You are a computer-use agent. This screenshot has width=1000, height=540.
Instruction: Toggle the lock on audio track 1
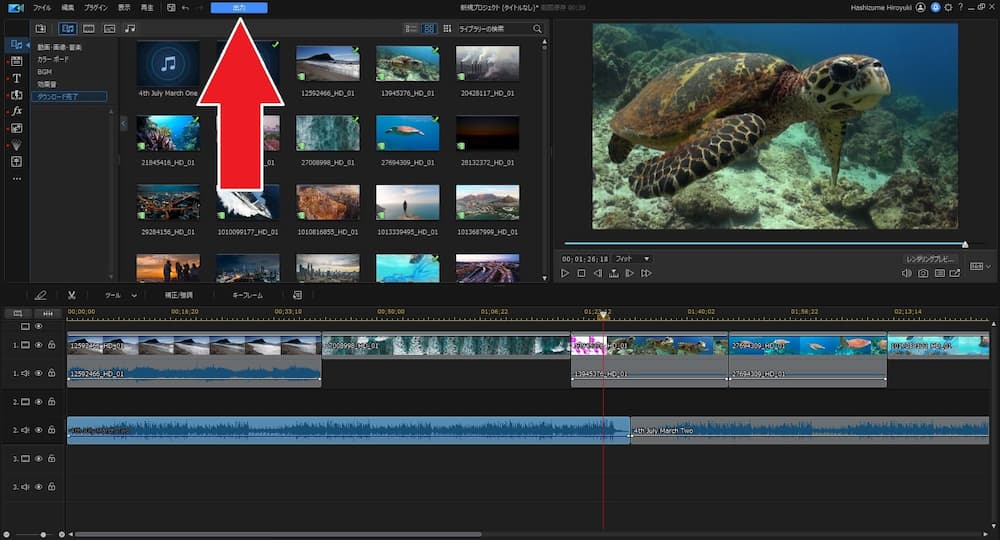point(51,373)
